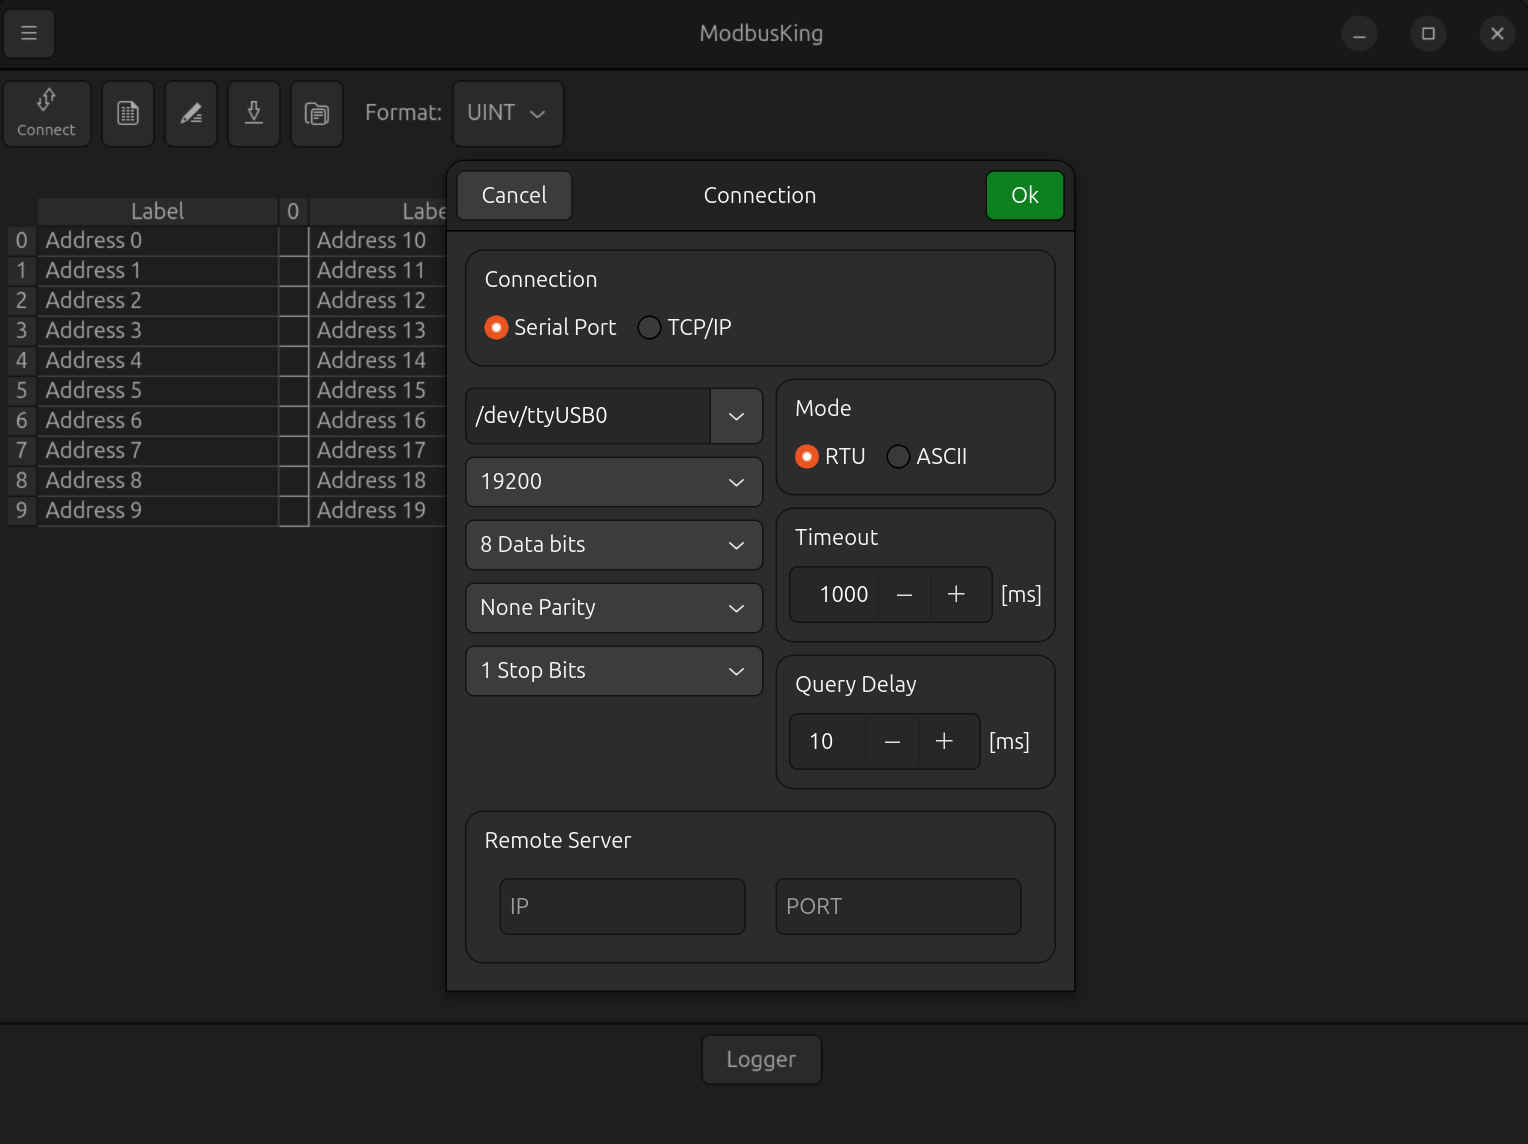
Task: Click the Remote Server IP field
Action: click(622, 907)
